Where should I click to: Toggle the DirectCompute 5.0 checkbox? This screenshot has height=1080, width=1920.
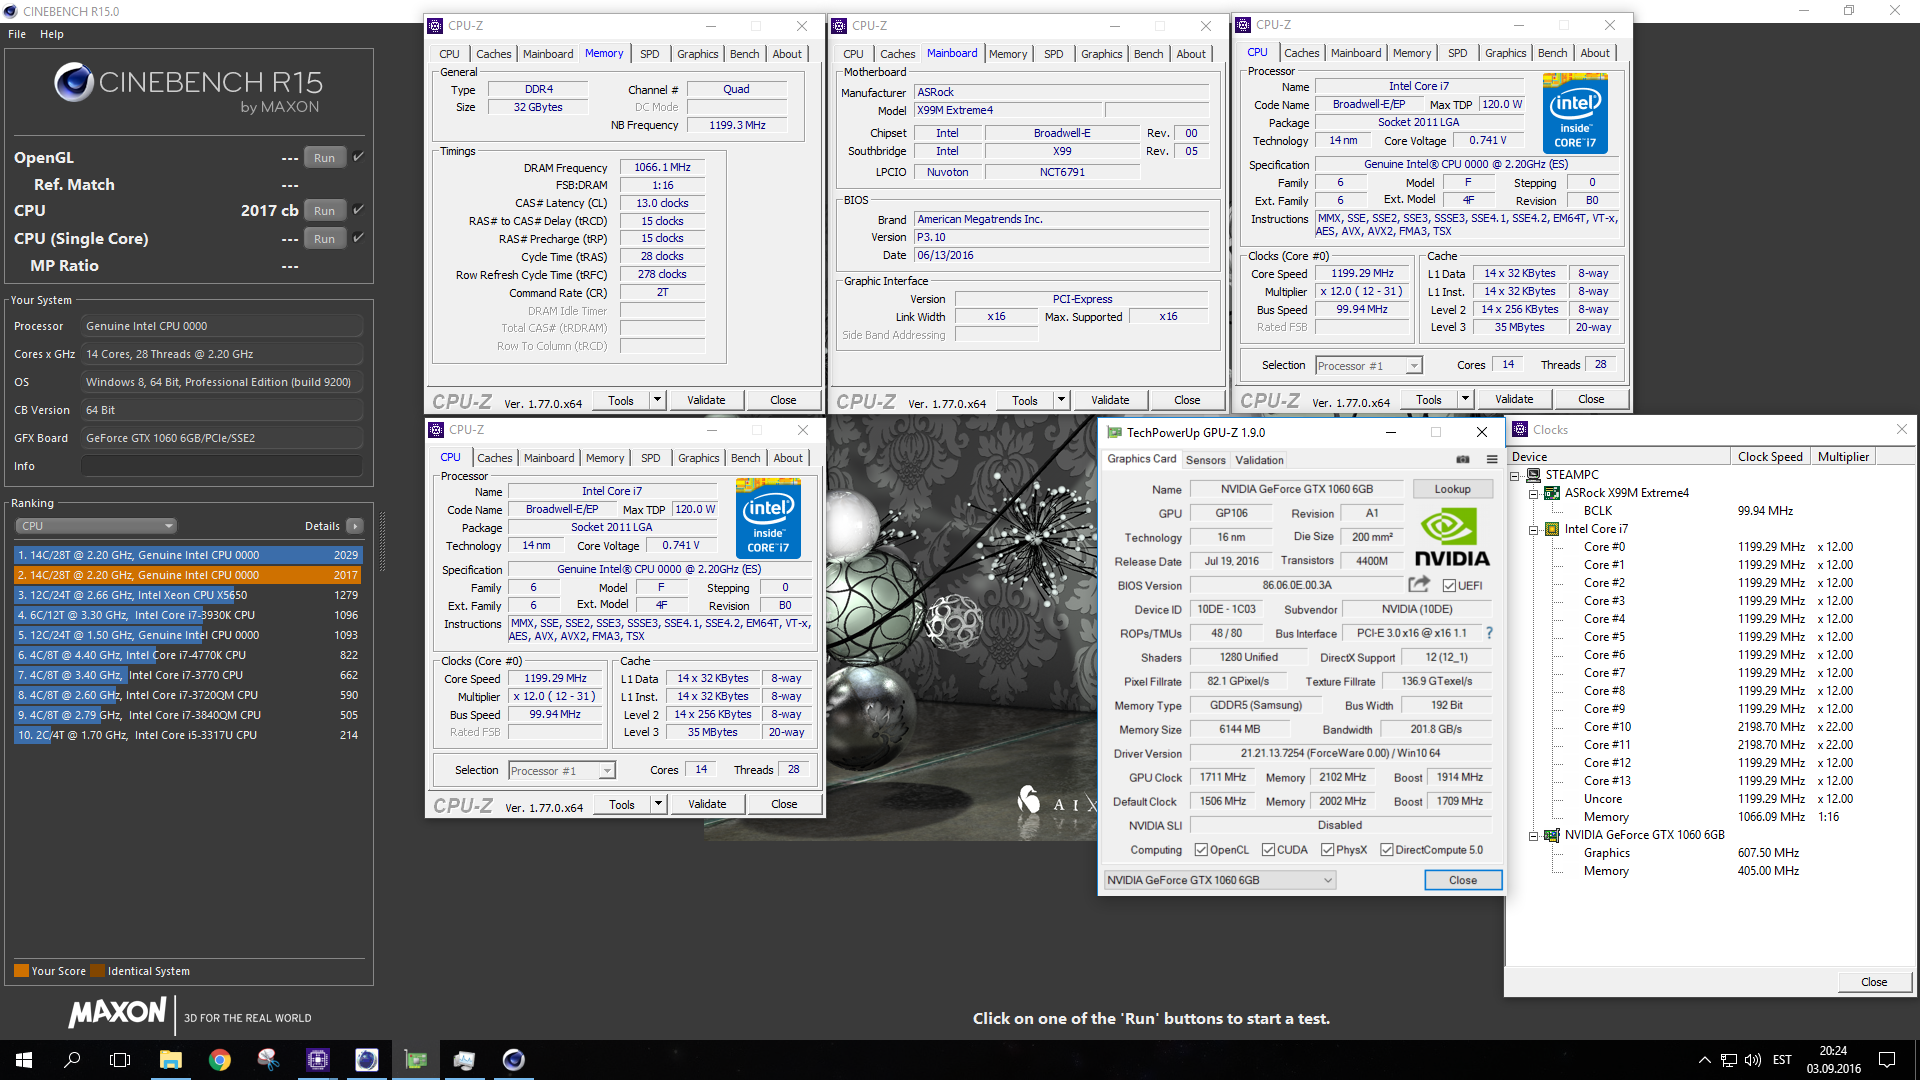pos(1386,850)
